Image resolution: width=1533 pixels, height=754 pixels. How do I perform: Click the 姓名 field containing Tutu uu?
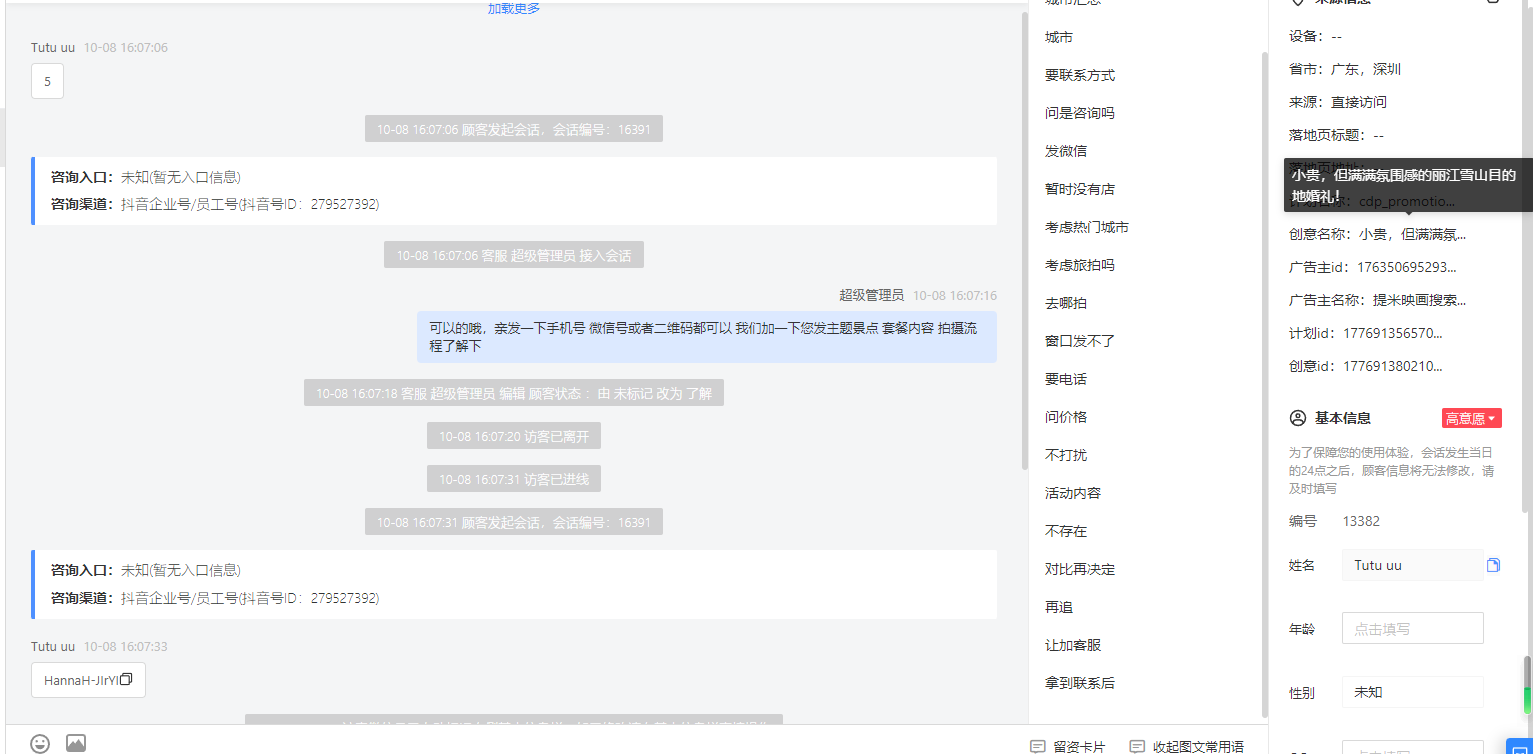(x=1412, y=565)
